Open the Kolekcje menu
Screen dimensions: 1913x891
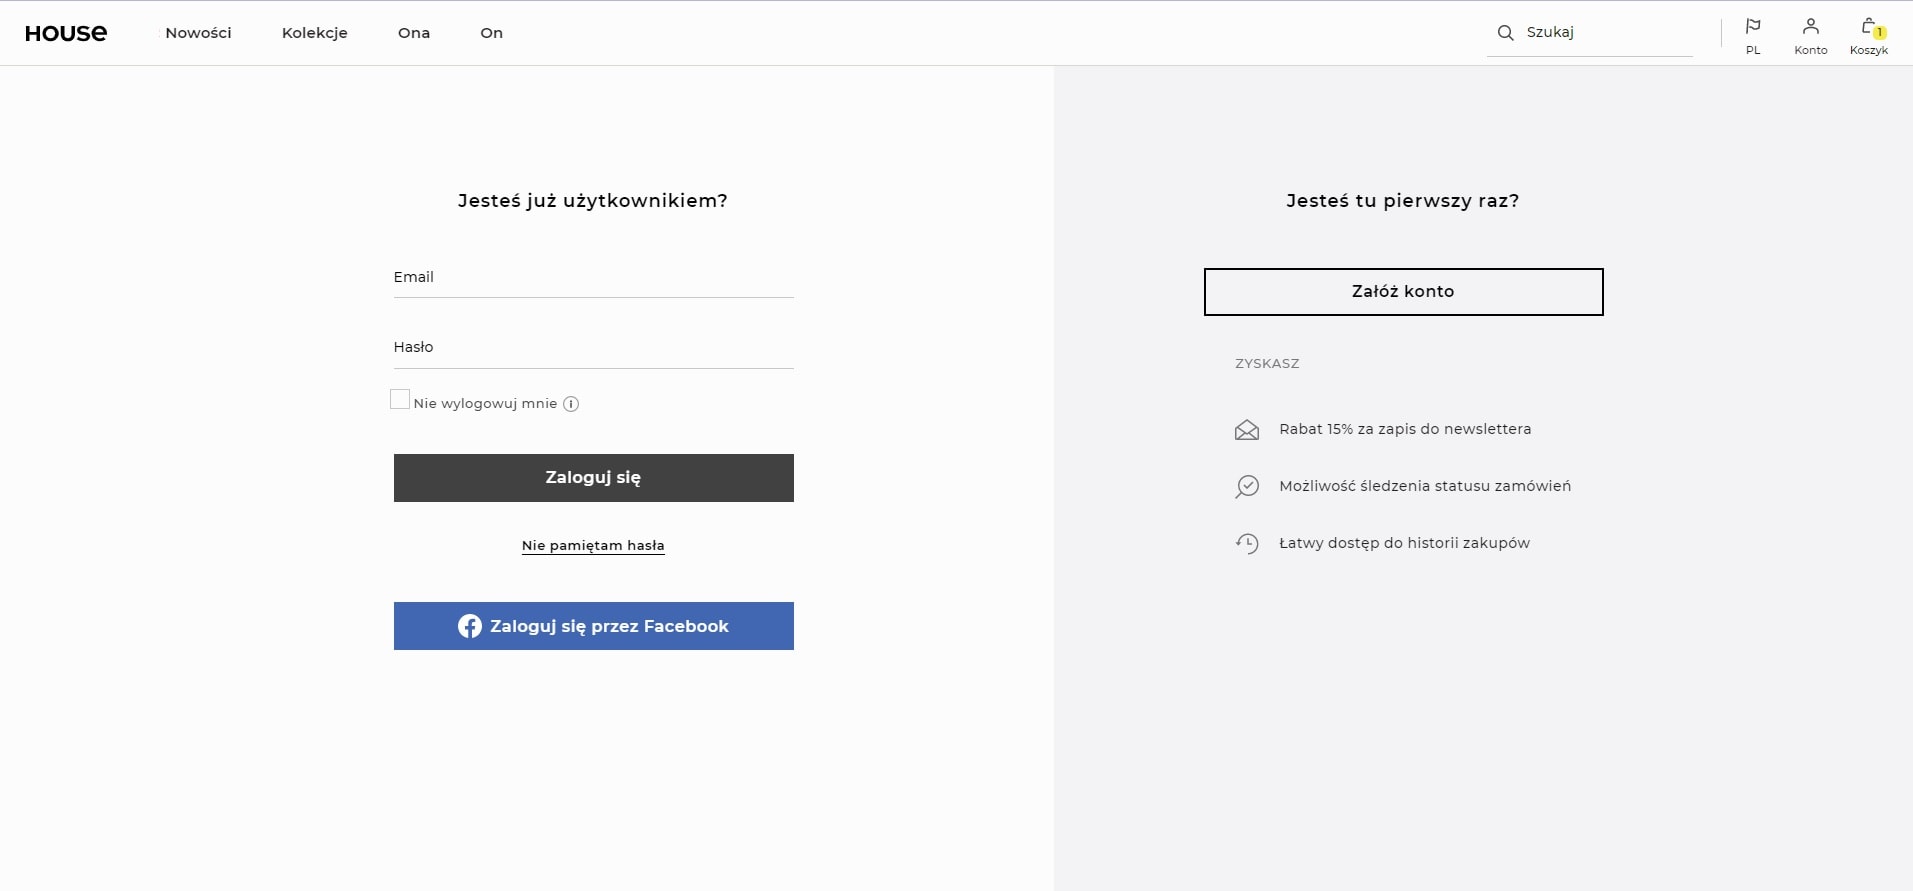[315, 33]
